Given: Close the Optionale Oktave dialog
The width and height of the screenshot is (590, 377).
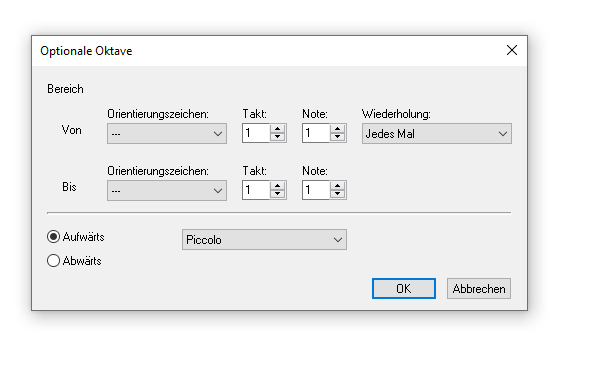Looking at the screenshot, I should [x=512, y=50].
